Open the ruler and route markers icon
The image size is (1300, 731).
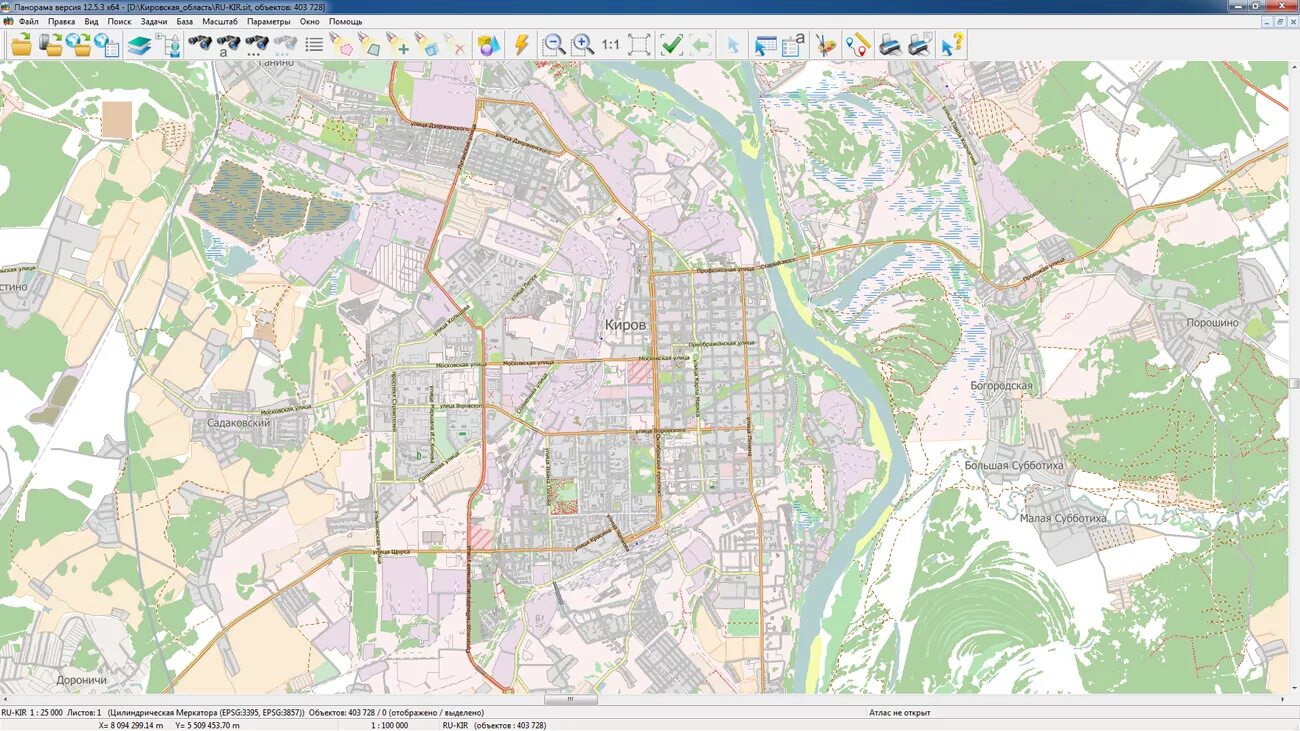tap(857, 44)
